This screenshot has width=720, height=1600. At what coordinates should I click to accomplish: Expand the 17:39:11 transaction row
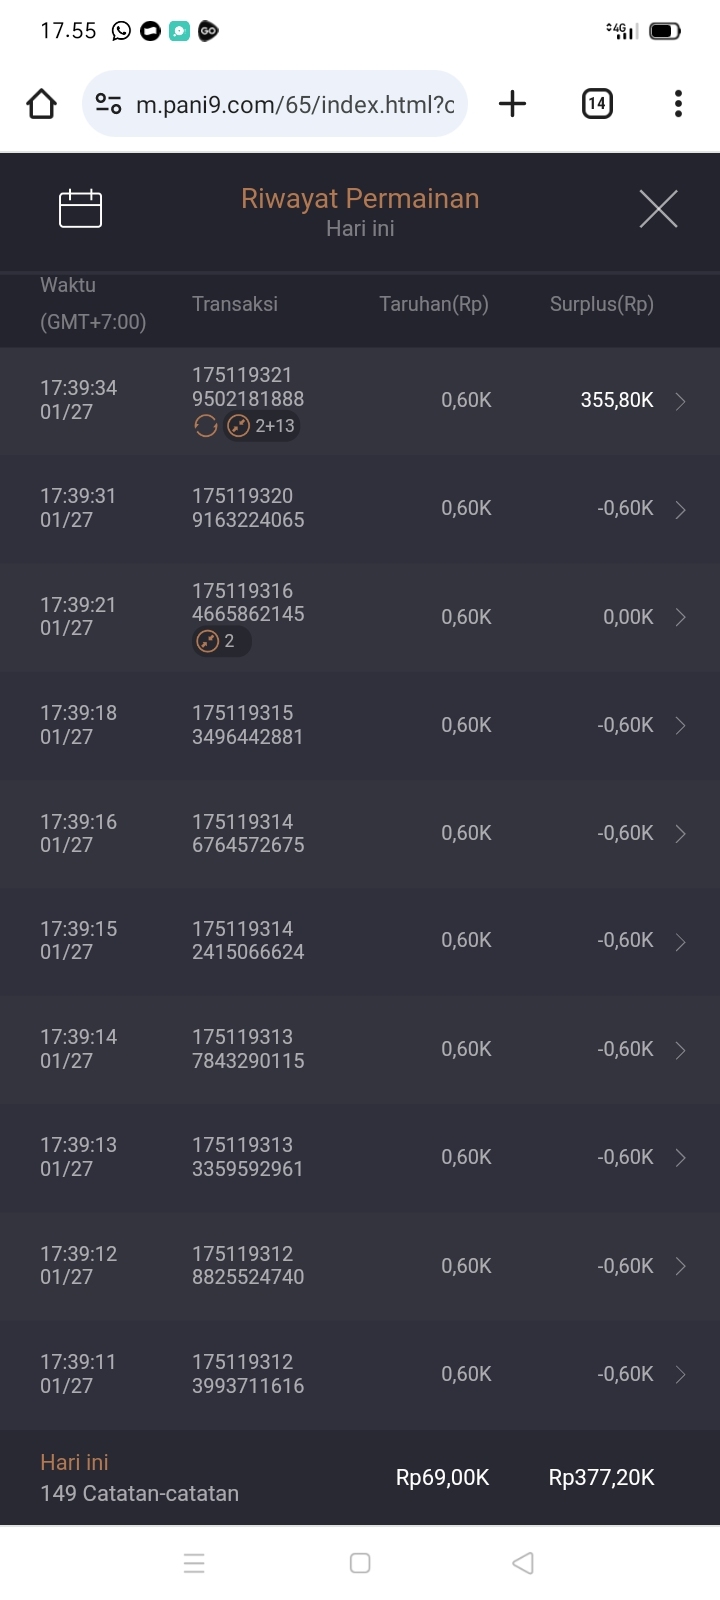click(680, 1375)
